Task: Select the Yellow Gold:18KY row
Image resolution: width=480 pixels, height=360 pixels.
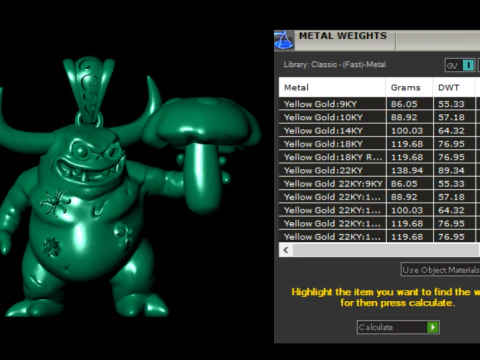Action: [379, 144]
